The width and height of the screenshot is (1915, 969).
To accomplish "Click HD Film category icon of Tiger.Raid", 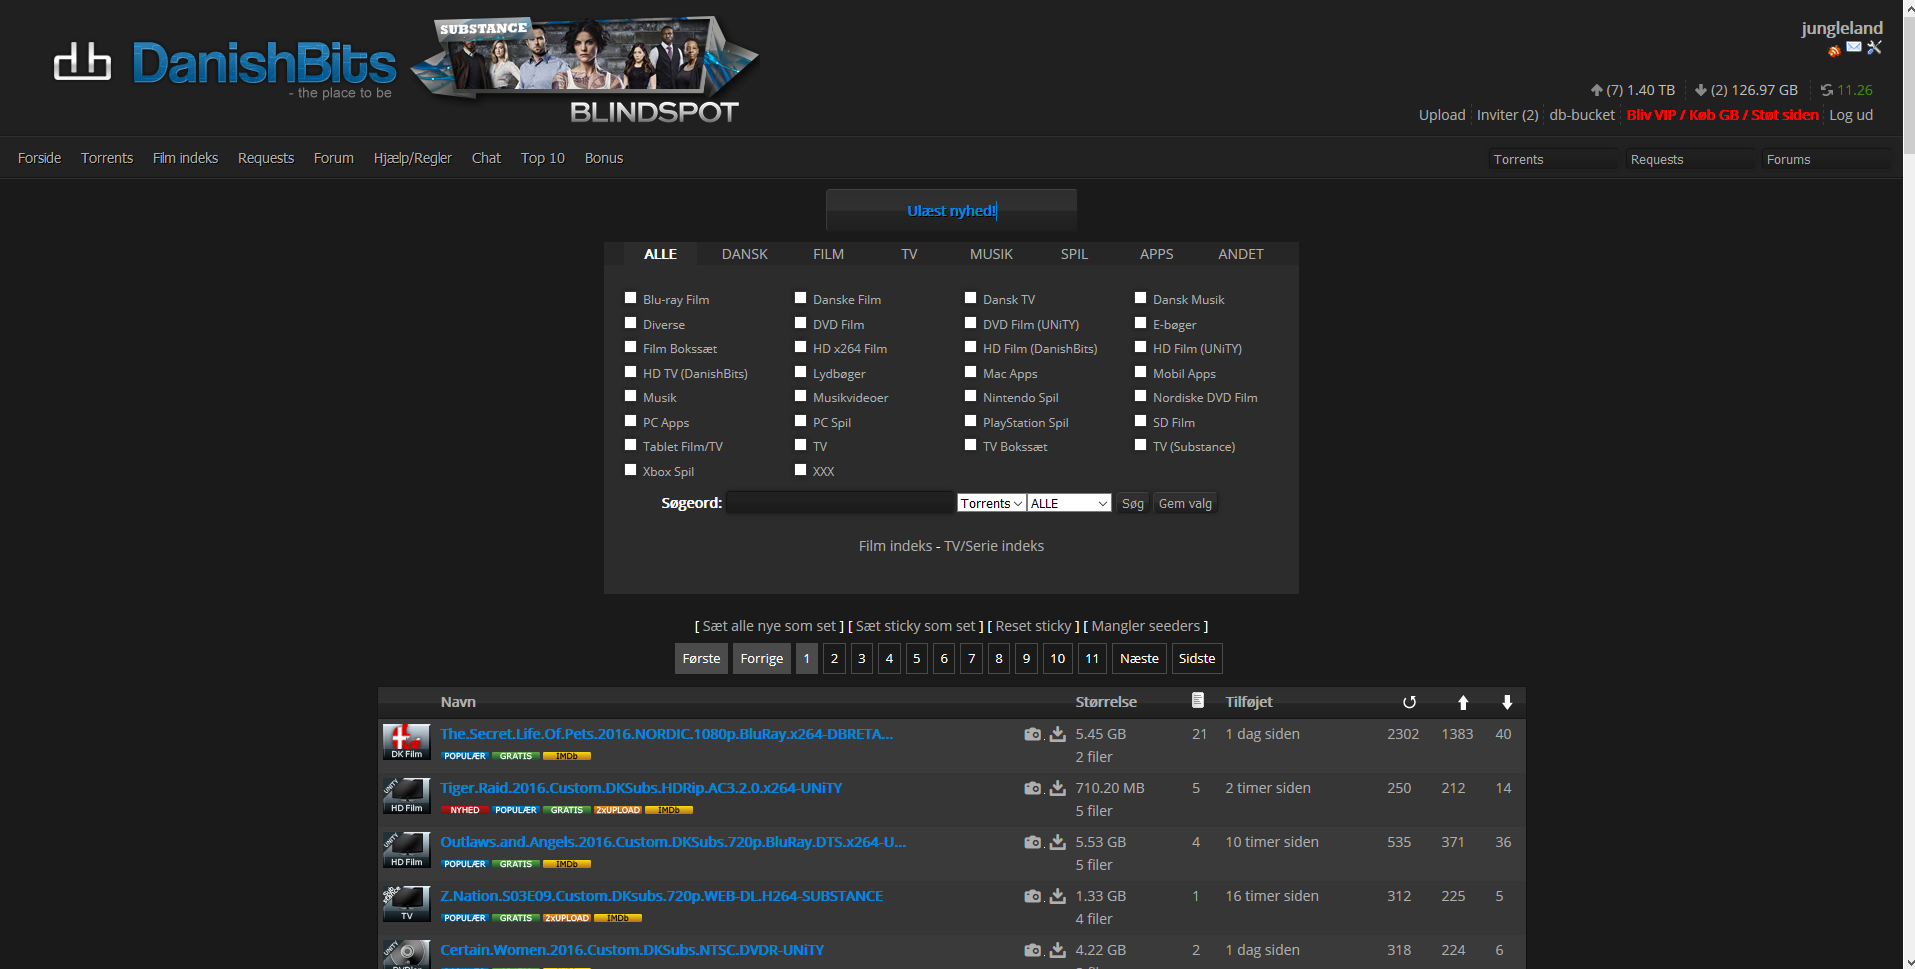I will (406, 796).
